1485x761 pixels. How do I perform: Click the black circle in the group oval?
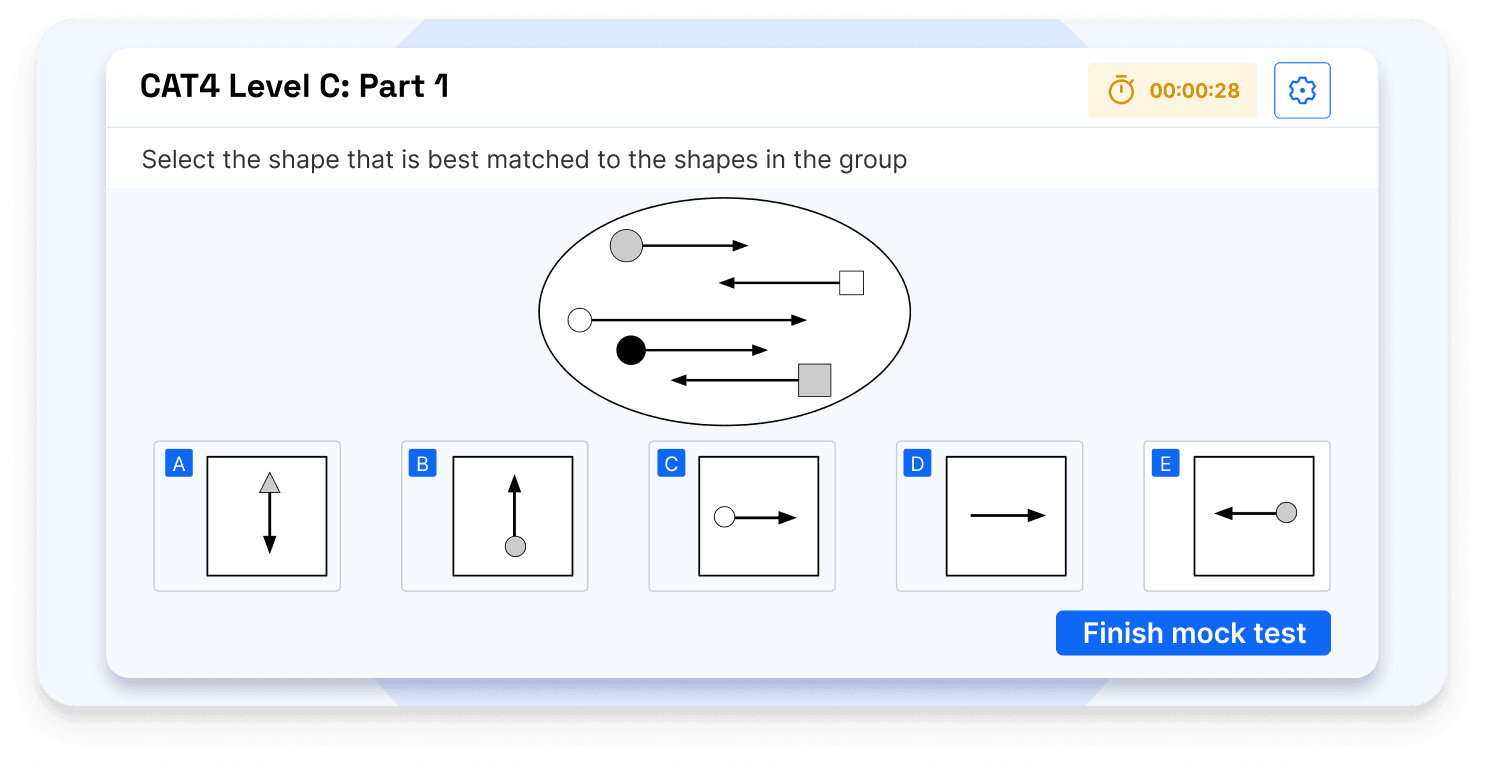(x=631, y=350)
